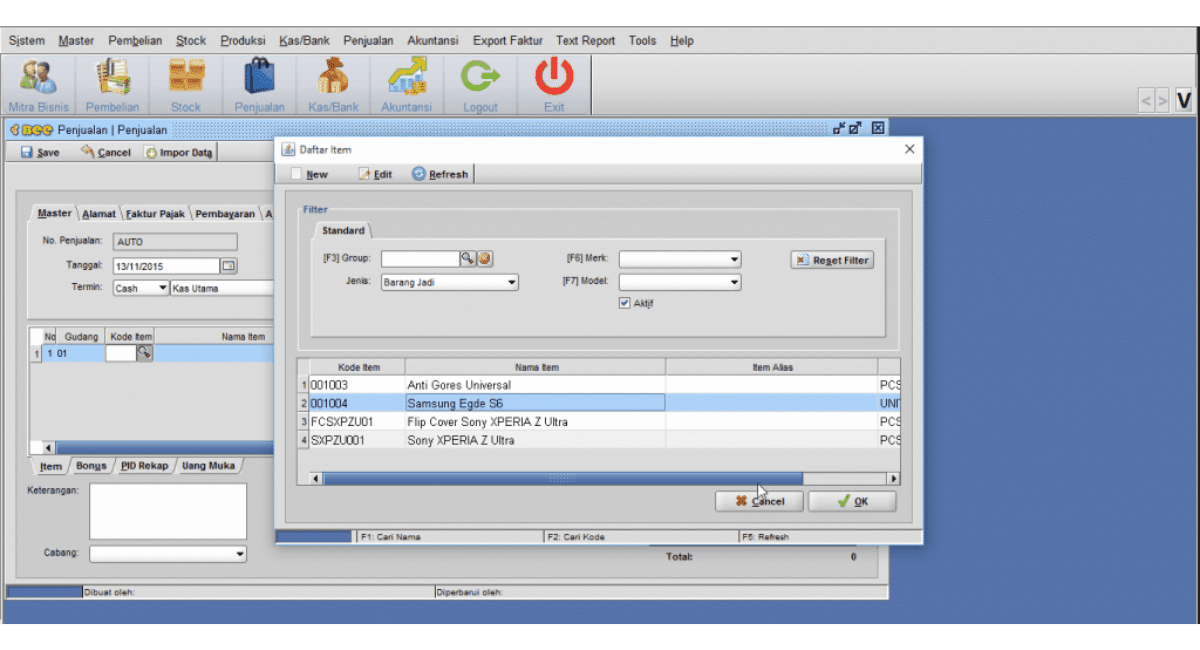Click the red Exit power icon
1200x650 pixels.
[554, 85]
